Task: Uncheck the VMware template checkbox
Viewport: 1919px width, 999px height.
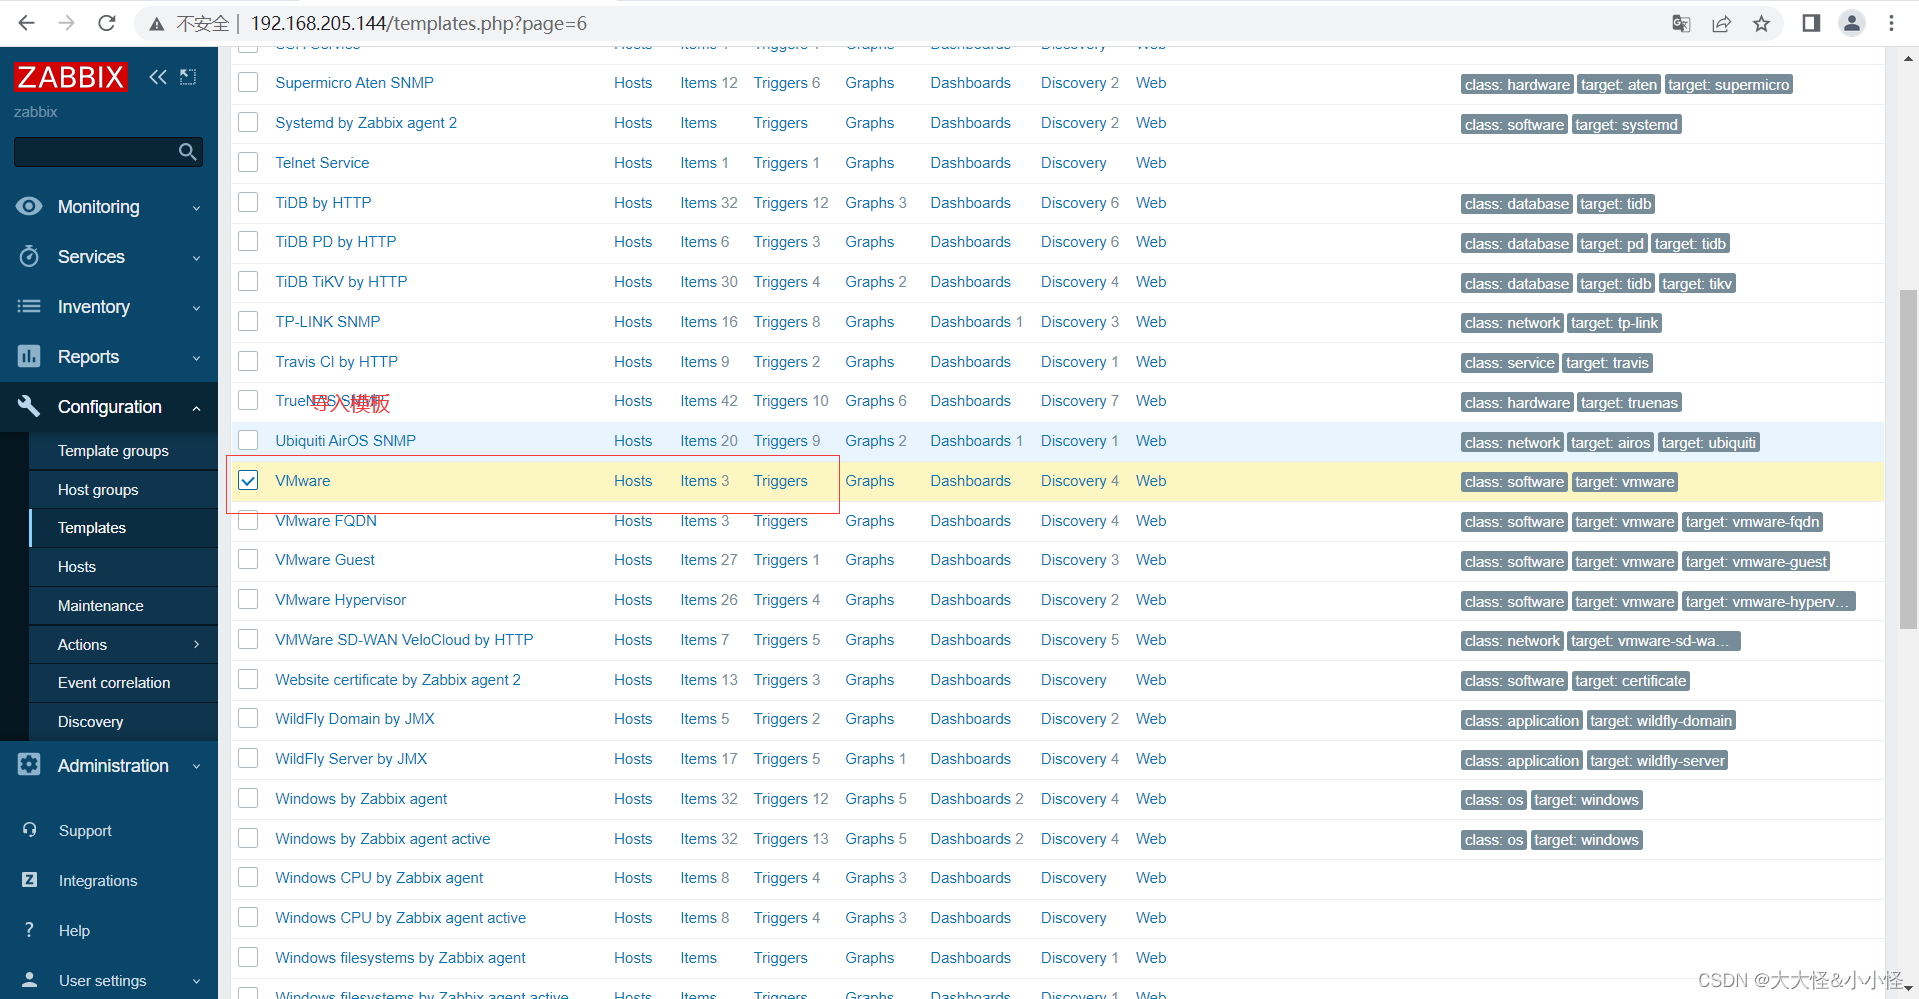Action: (x=248, y=480)
